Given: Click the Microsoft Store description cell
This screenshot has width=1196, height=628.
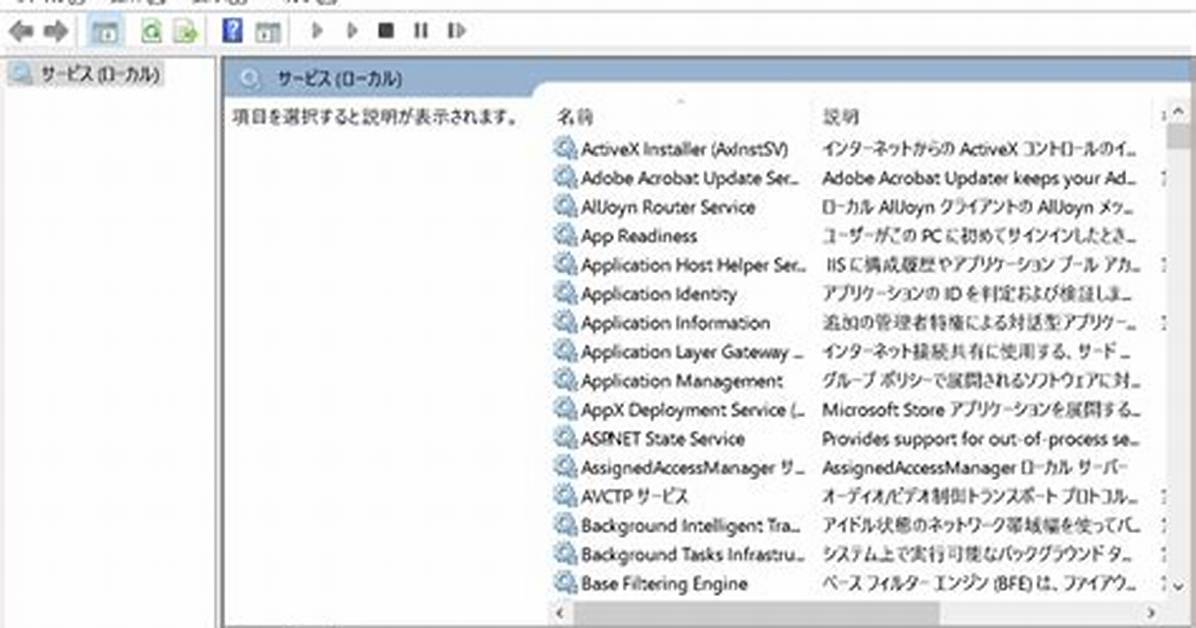Looking at the screenshot, I should click(x=979, y=410).
